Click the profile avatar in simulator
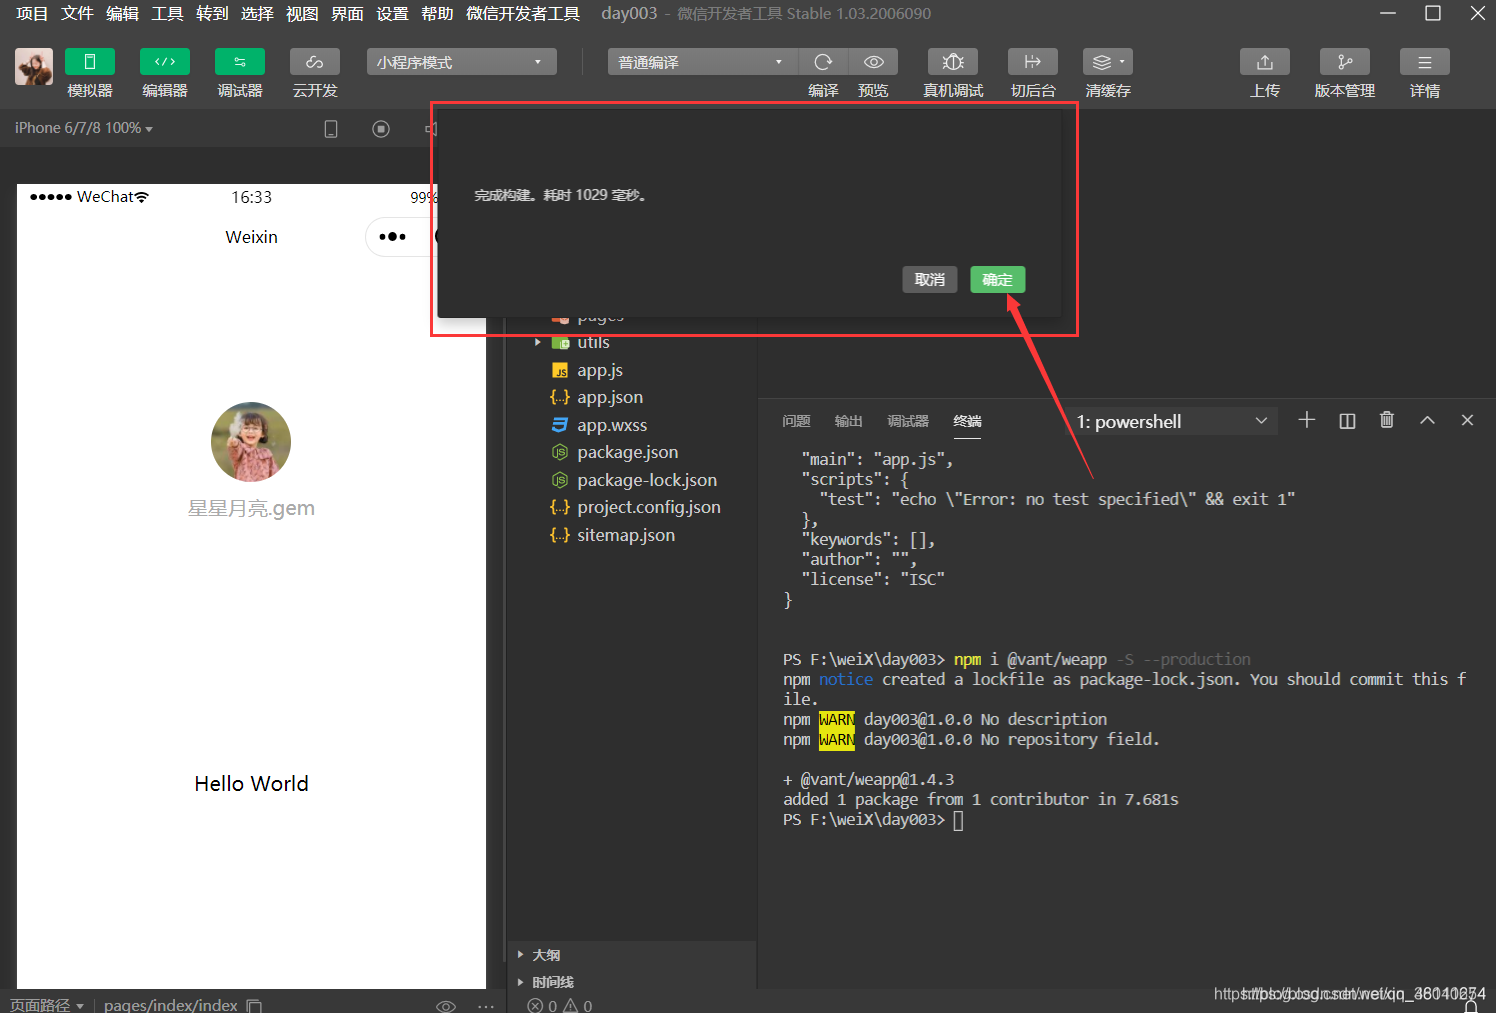The image size is (1496, 1013). point(251,442)
